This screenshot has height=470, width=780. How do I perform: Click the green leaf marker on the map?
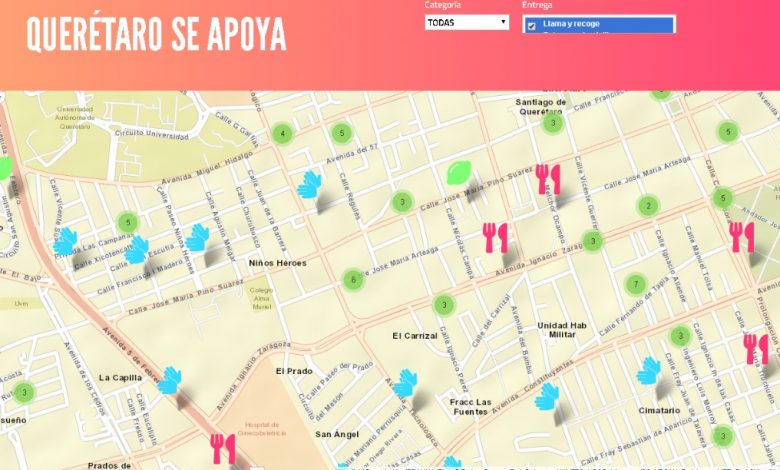[x=459, y=172]
